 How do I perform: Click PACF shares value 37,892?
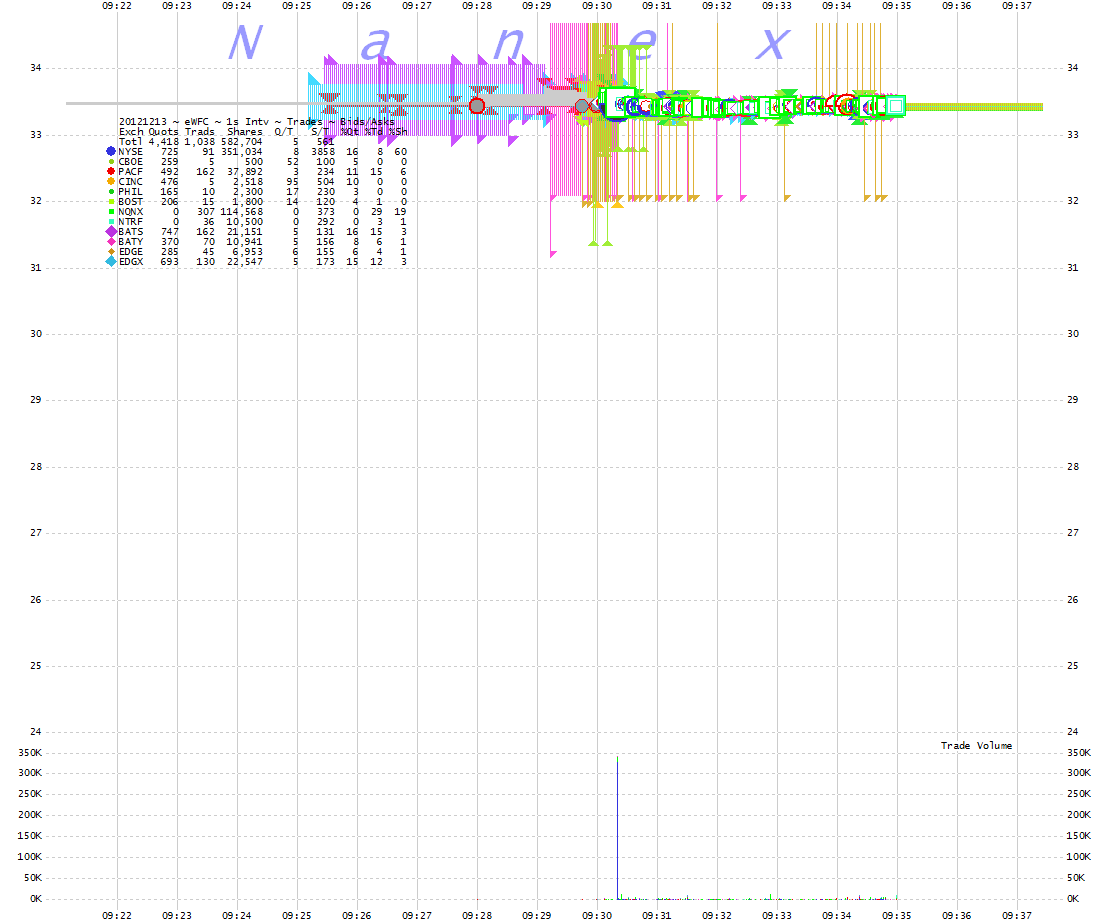(245, 171)
